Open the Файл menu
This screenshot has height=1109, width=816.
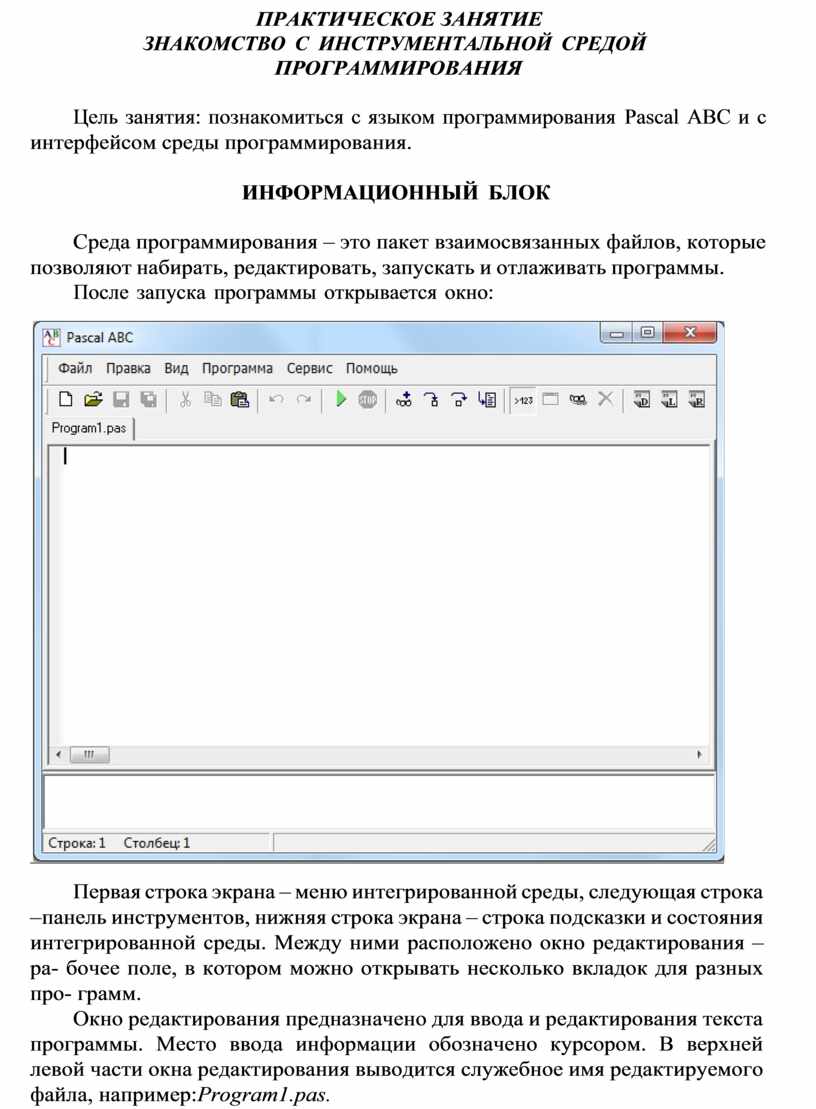pos(75,368)
